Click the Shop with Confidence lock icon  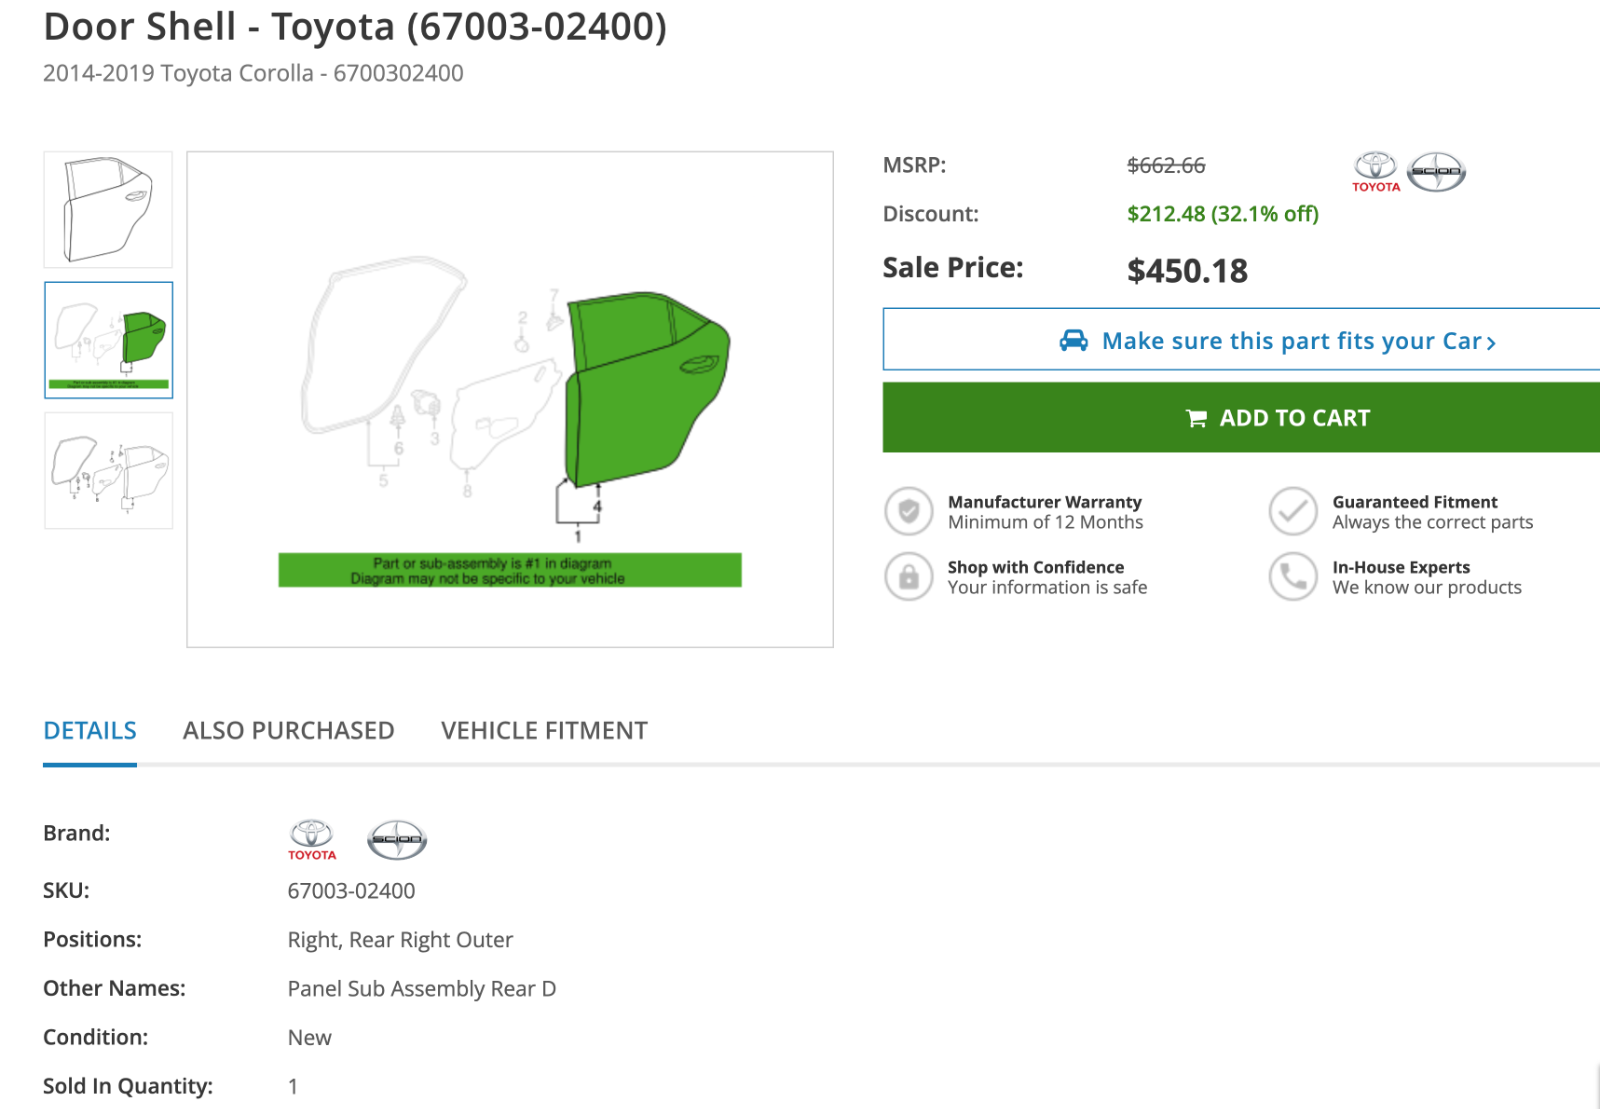pos(908,577)
